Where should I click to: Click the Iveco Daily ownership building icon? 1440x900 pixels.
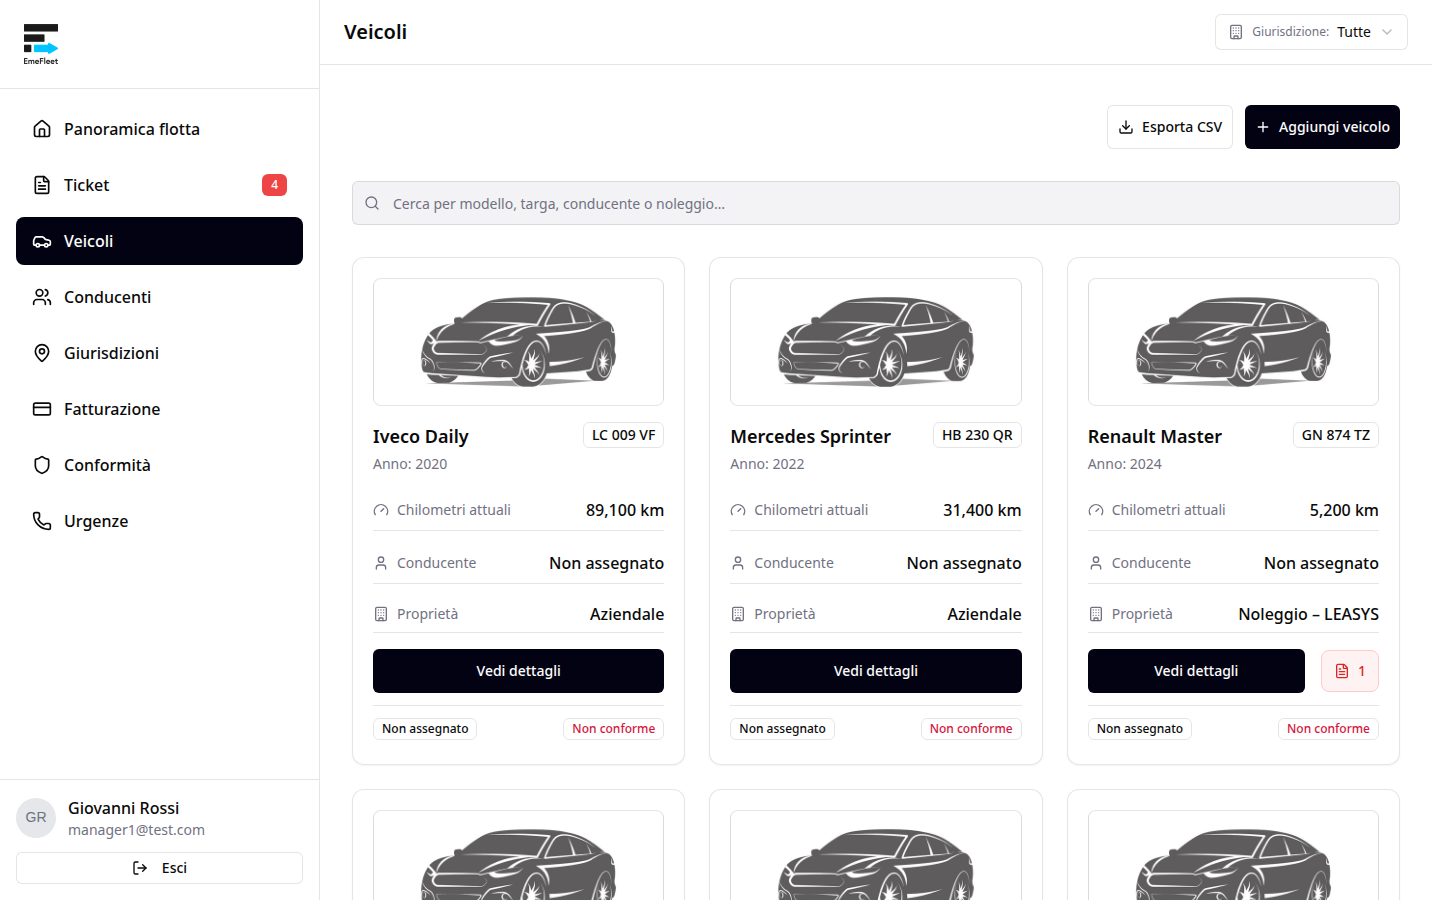pyautogui.click(x=381, y=614)
